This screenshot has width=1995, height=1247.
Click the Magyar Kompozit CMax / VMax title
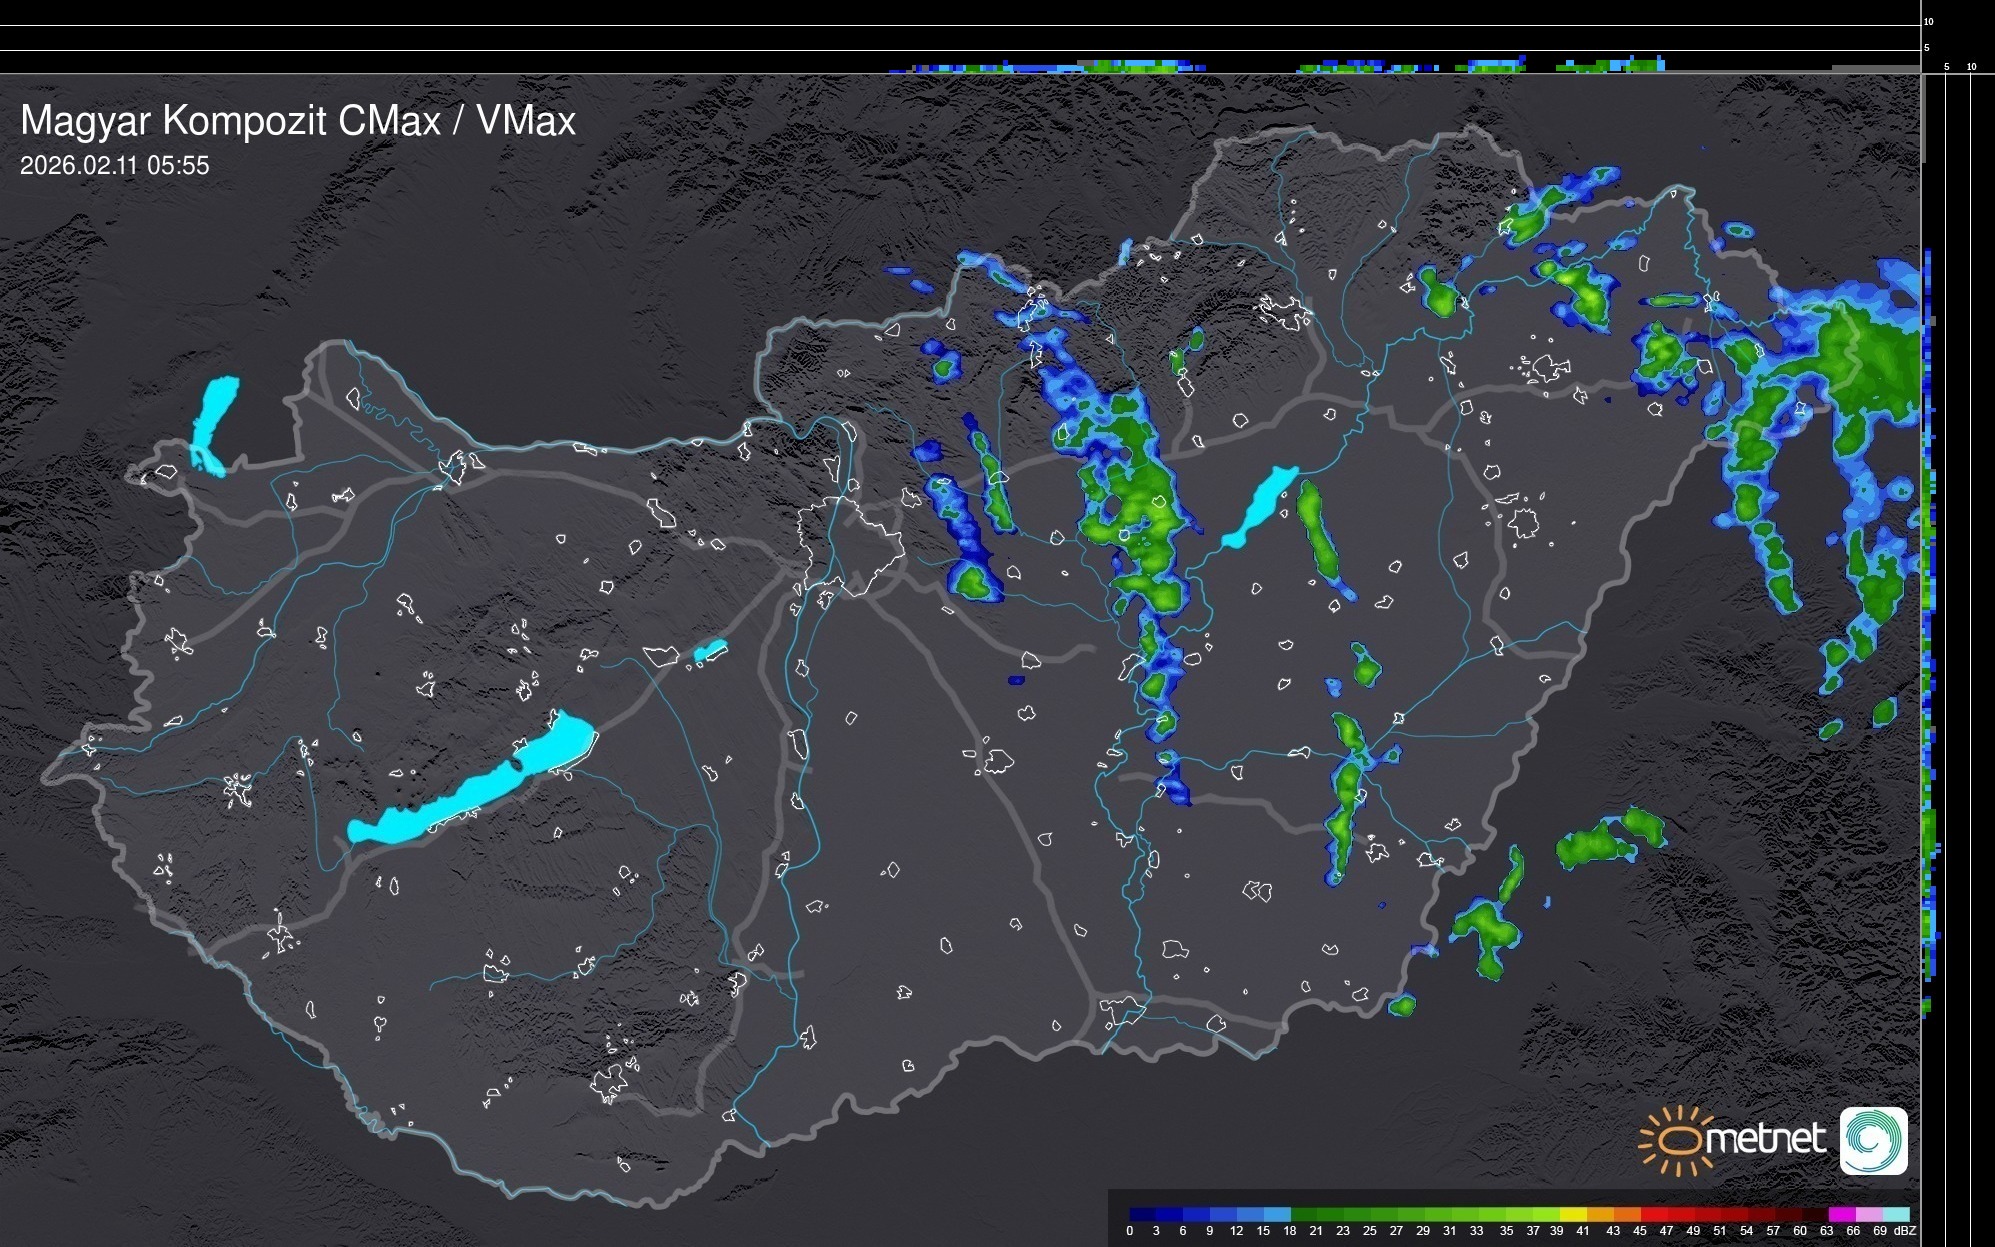298,120
